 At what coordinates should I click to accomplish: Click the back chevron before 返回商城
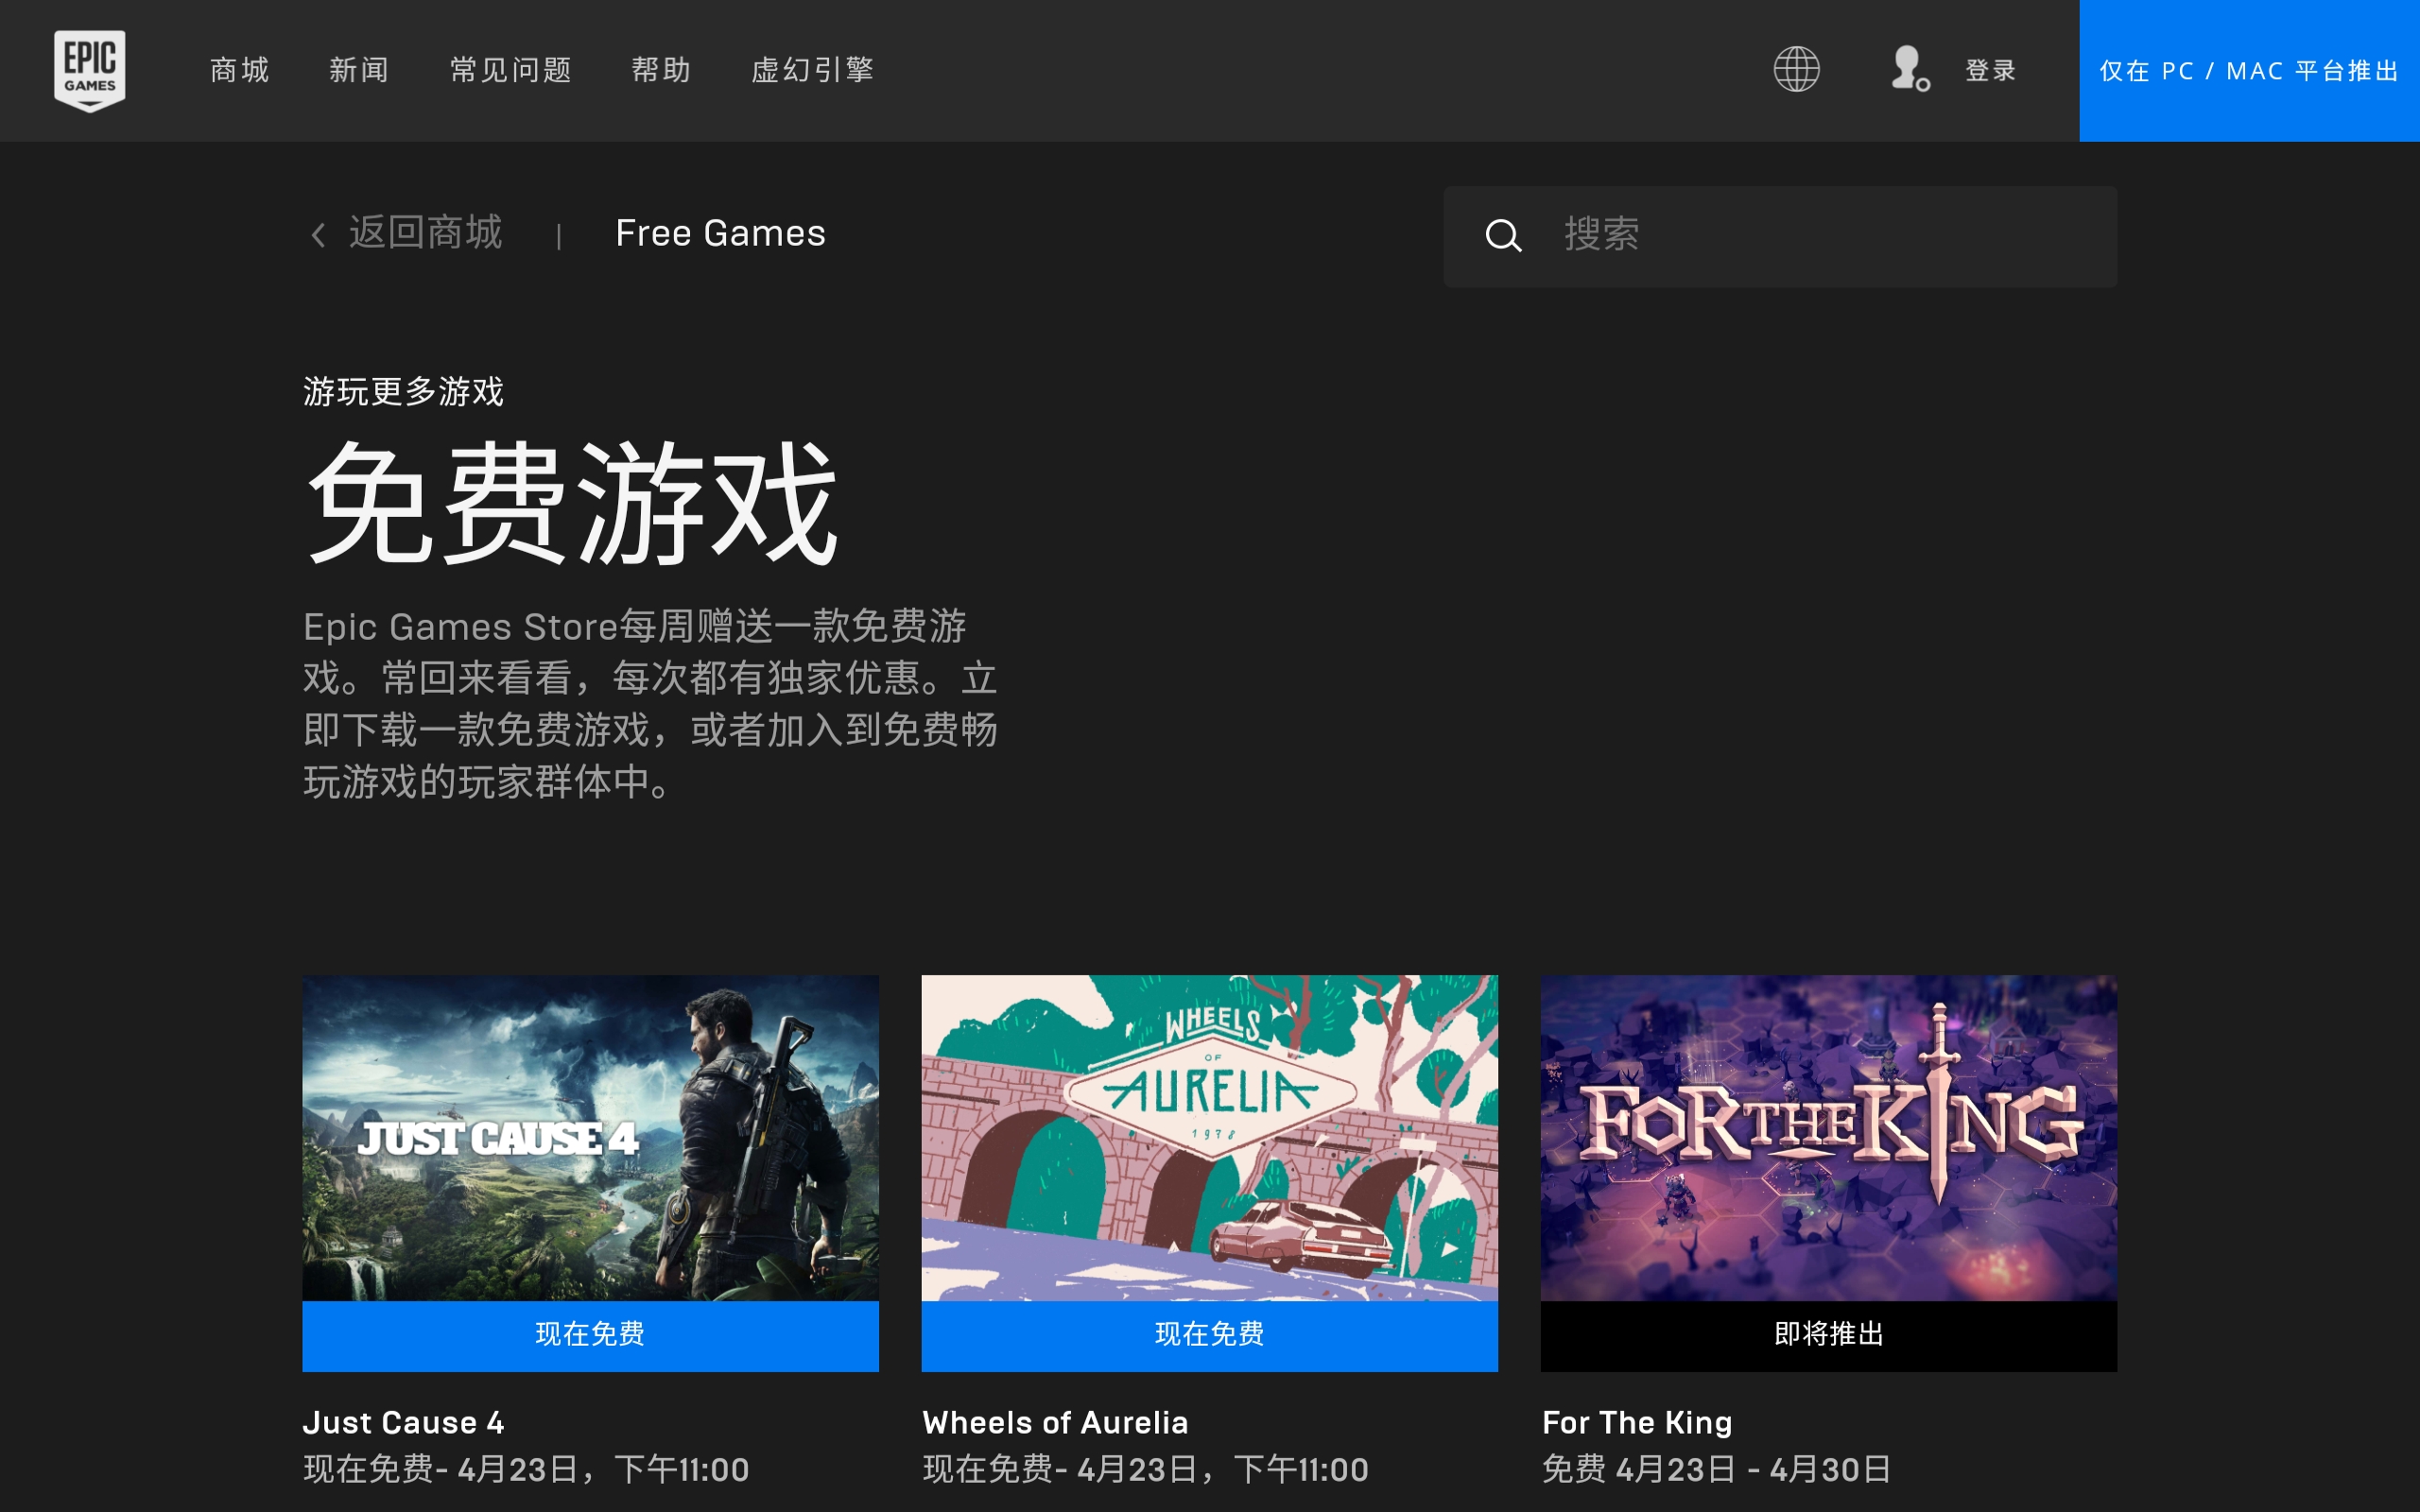pos(318,235)
